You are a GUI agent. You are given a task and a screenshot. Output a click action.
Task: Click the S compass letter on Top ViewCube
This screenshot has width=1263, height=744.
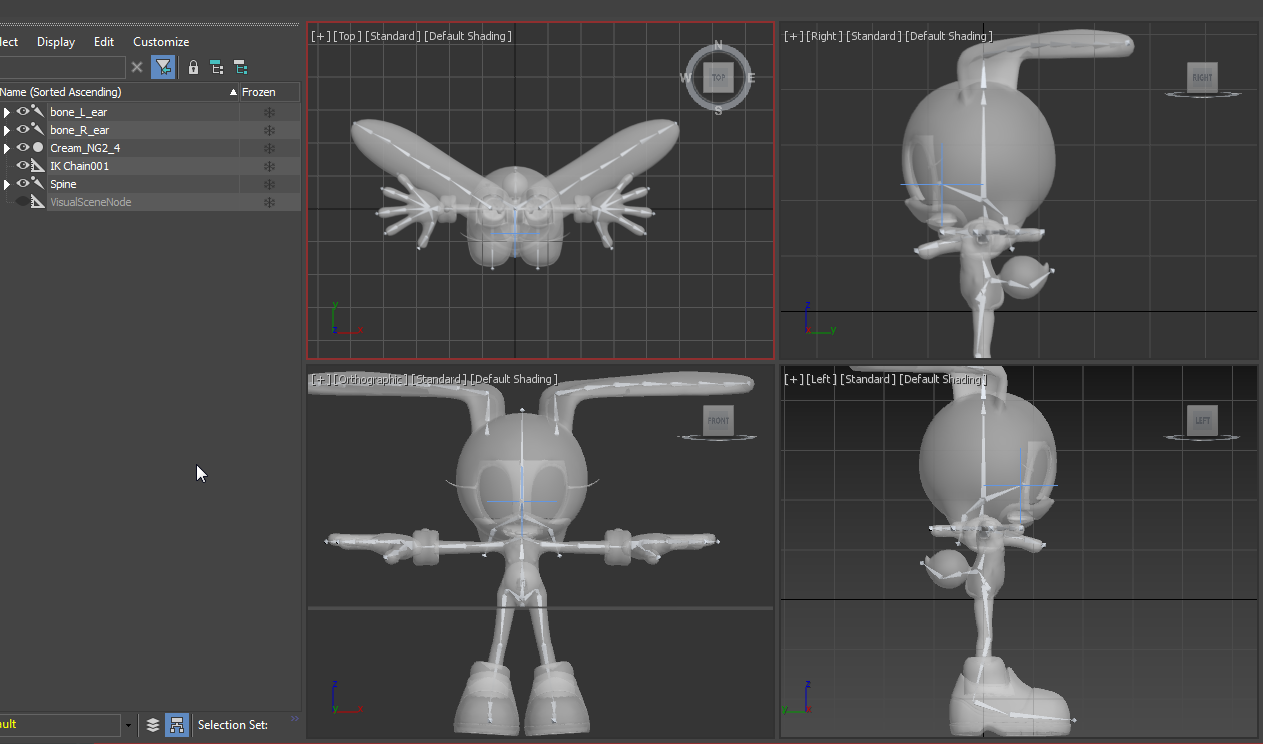pyautogui.click(x=718, y=110)
